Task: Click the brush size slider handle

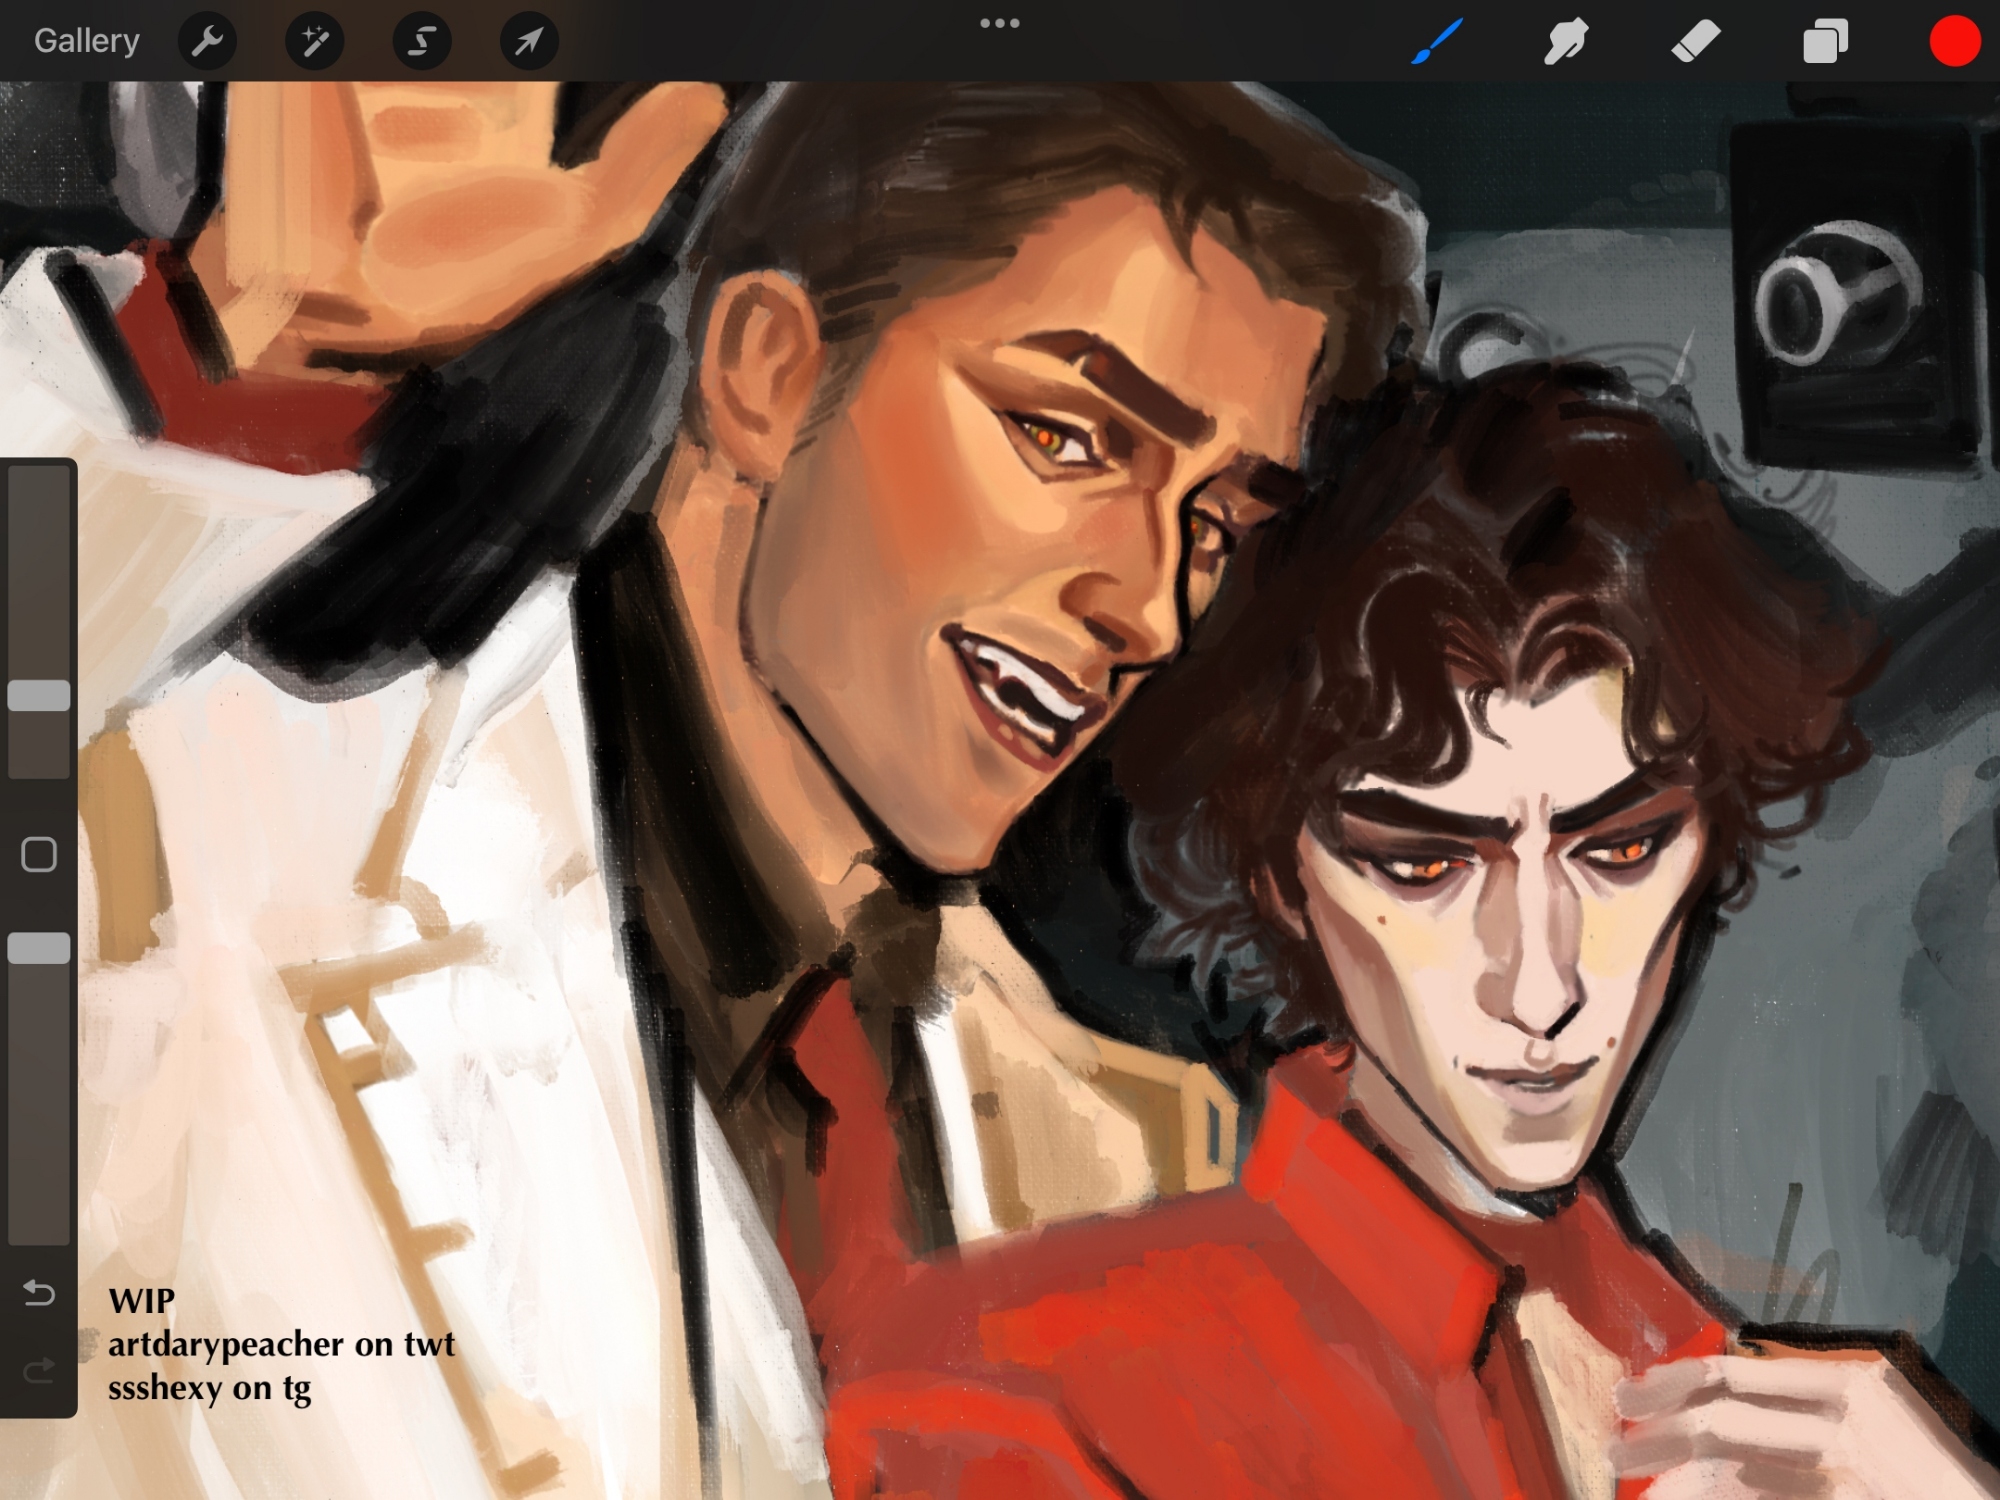Action: pos(39,696)
